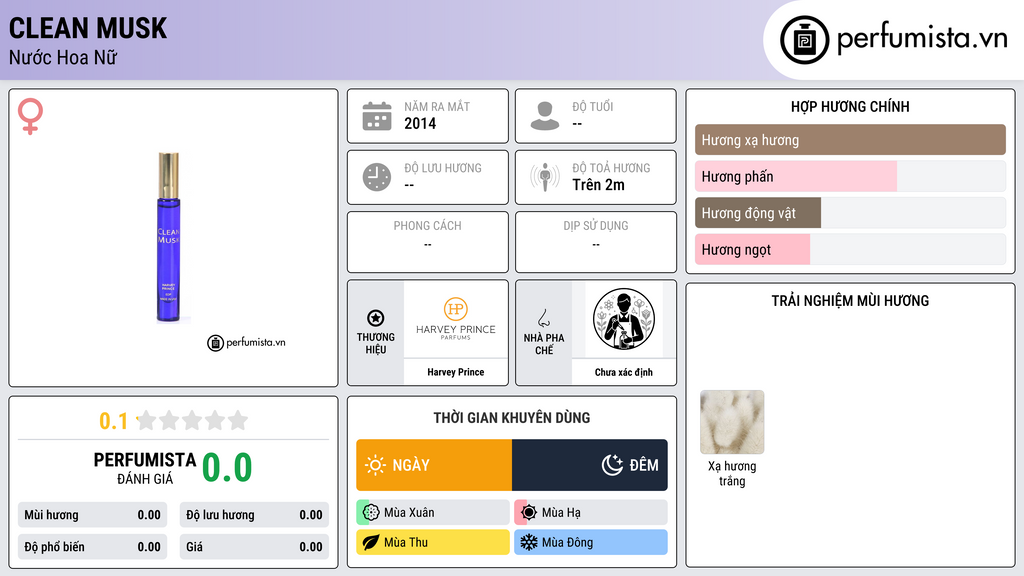Viewport: 1024px width, 576px height.
Task: Click the Trên 2m sillage value
Action: (598, 185)
